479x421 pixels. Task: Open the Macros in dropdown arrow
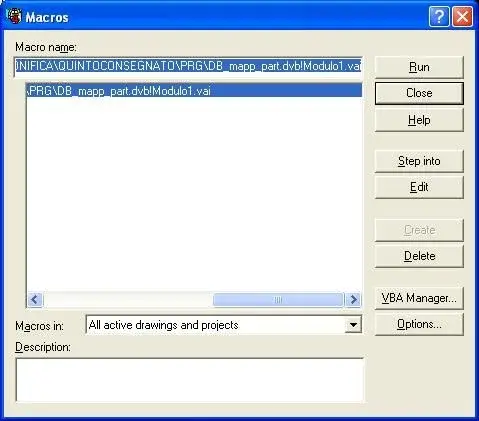pos(353,325)
